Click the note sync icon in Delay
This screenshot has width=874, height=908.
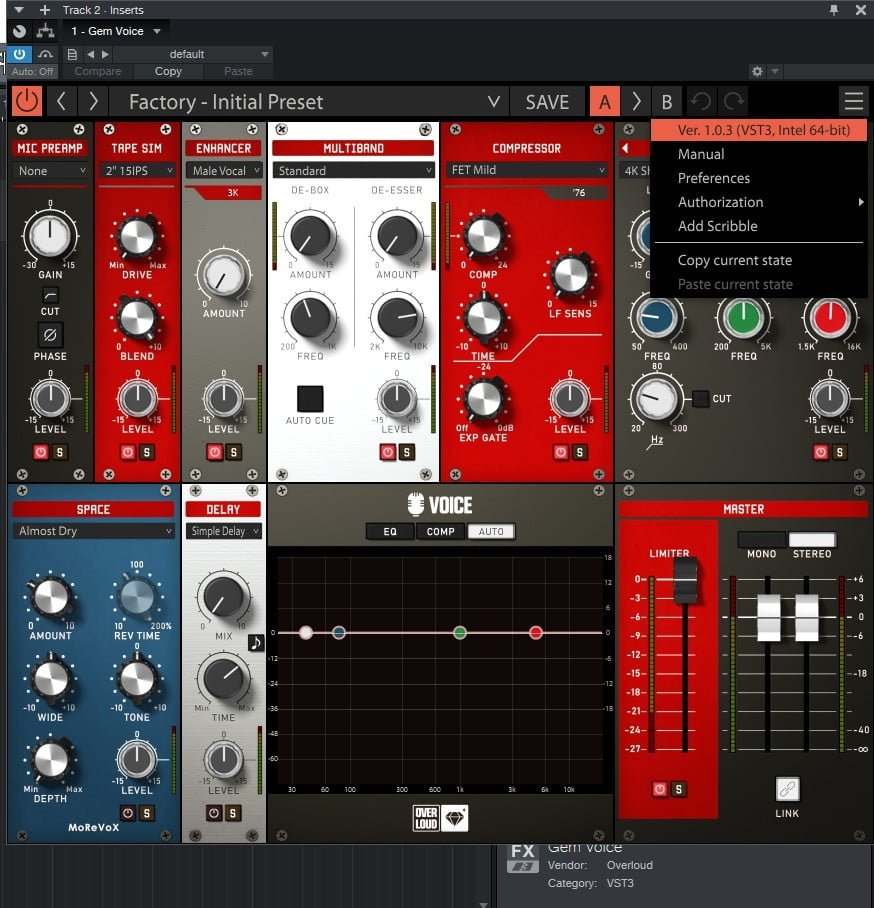click(x=256, y=642)
